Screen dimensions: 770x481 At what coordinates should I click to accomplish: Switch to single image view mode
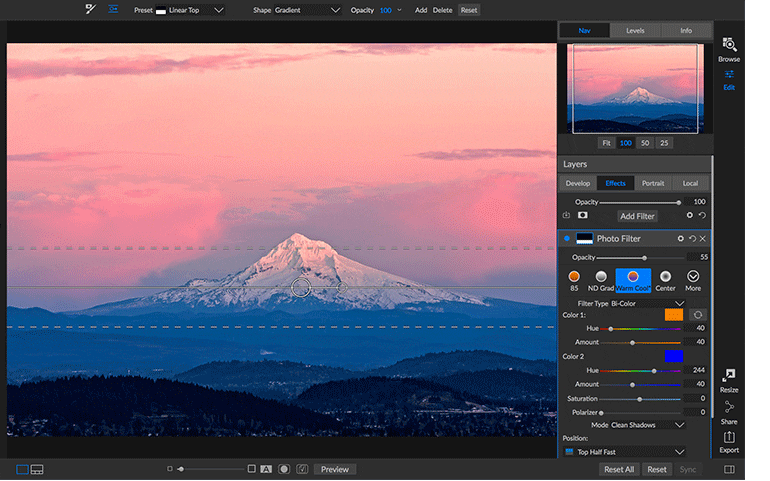[22, 470]
